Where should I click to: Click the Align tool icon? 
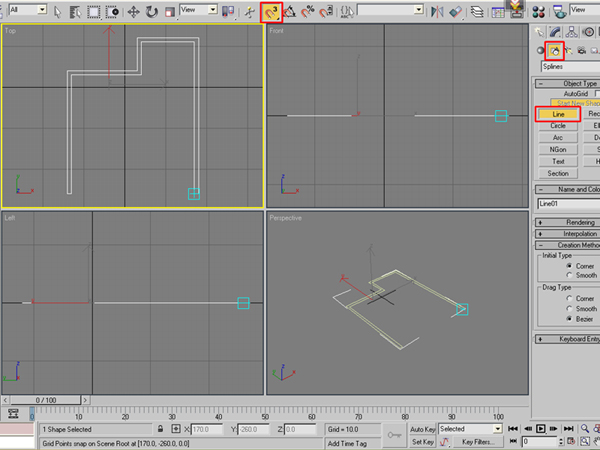click(455, 12)
